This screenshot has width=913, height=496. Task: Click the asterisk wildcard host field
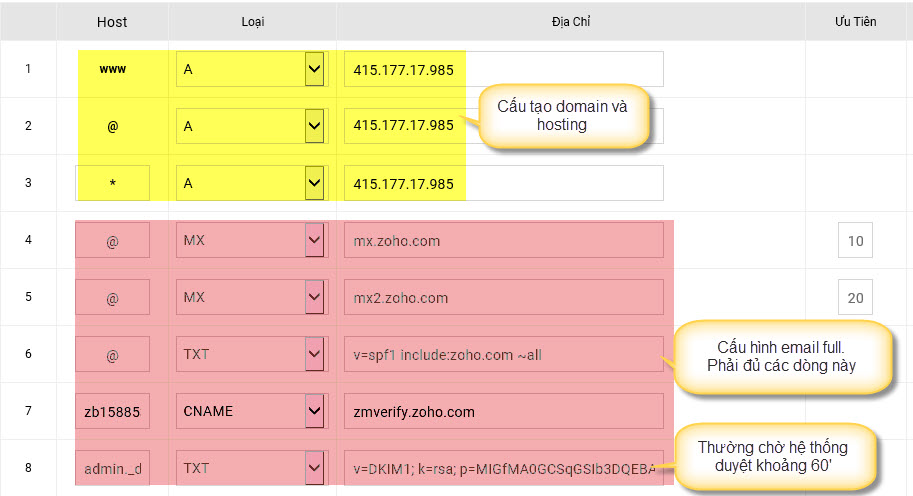112,184
